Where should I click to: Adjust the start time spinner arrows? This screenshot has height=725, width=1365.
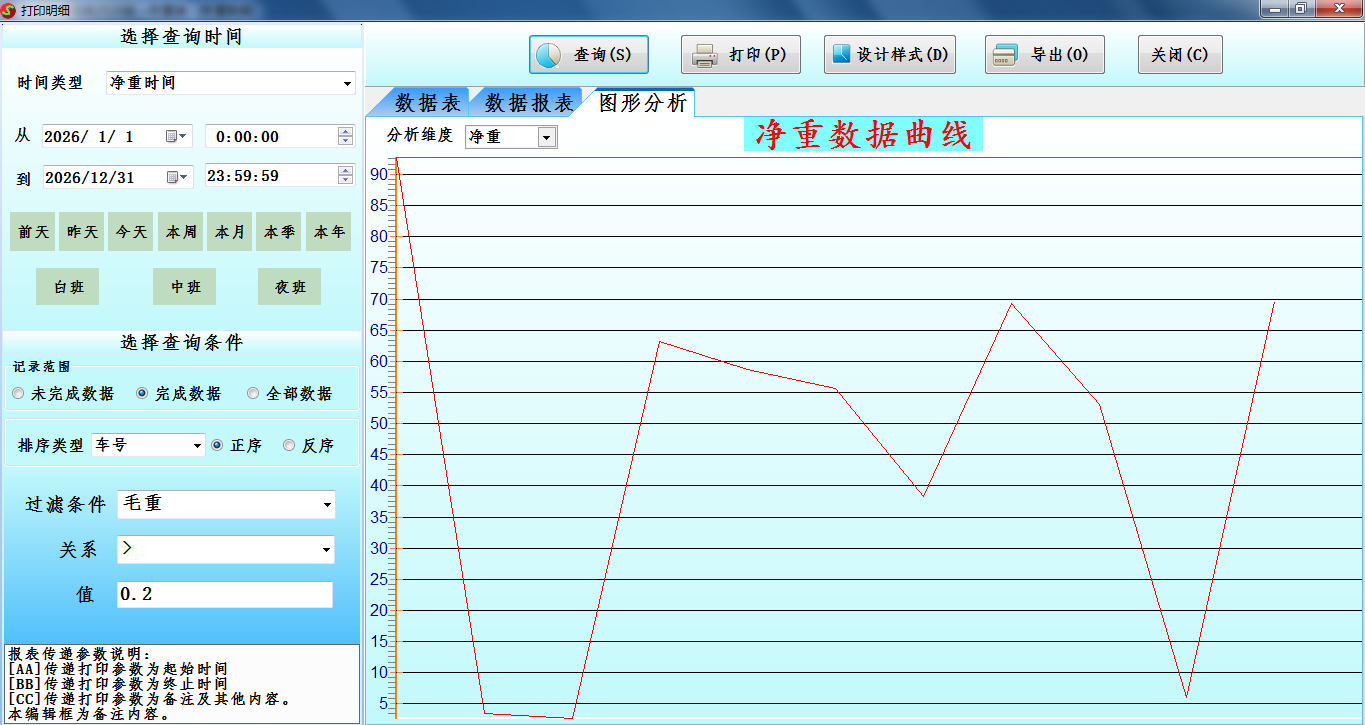click(x=346, y=136)
